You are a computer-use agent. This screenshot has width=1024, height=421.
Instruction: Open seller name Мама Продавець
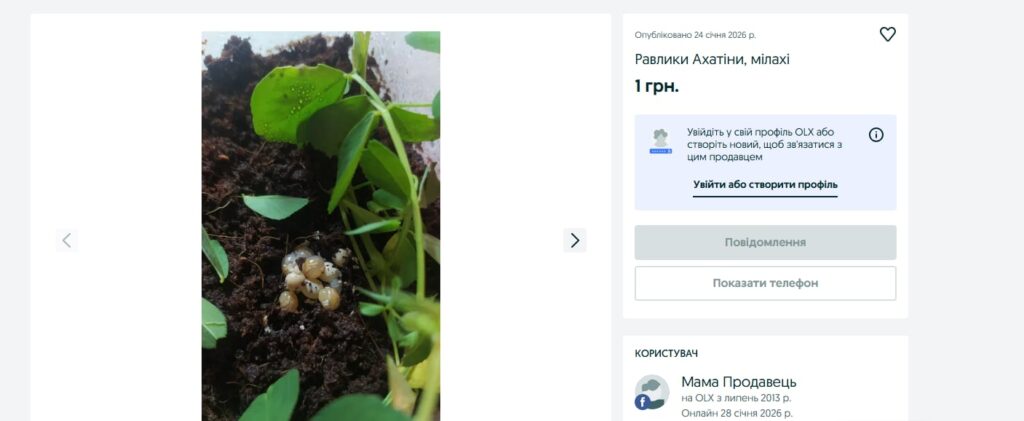click(739, 382)
